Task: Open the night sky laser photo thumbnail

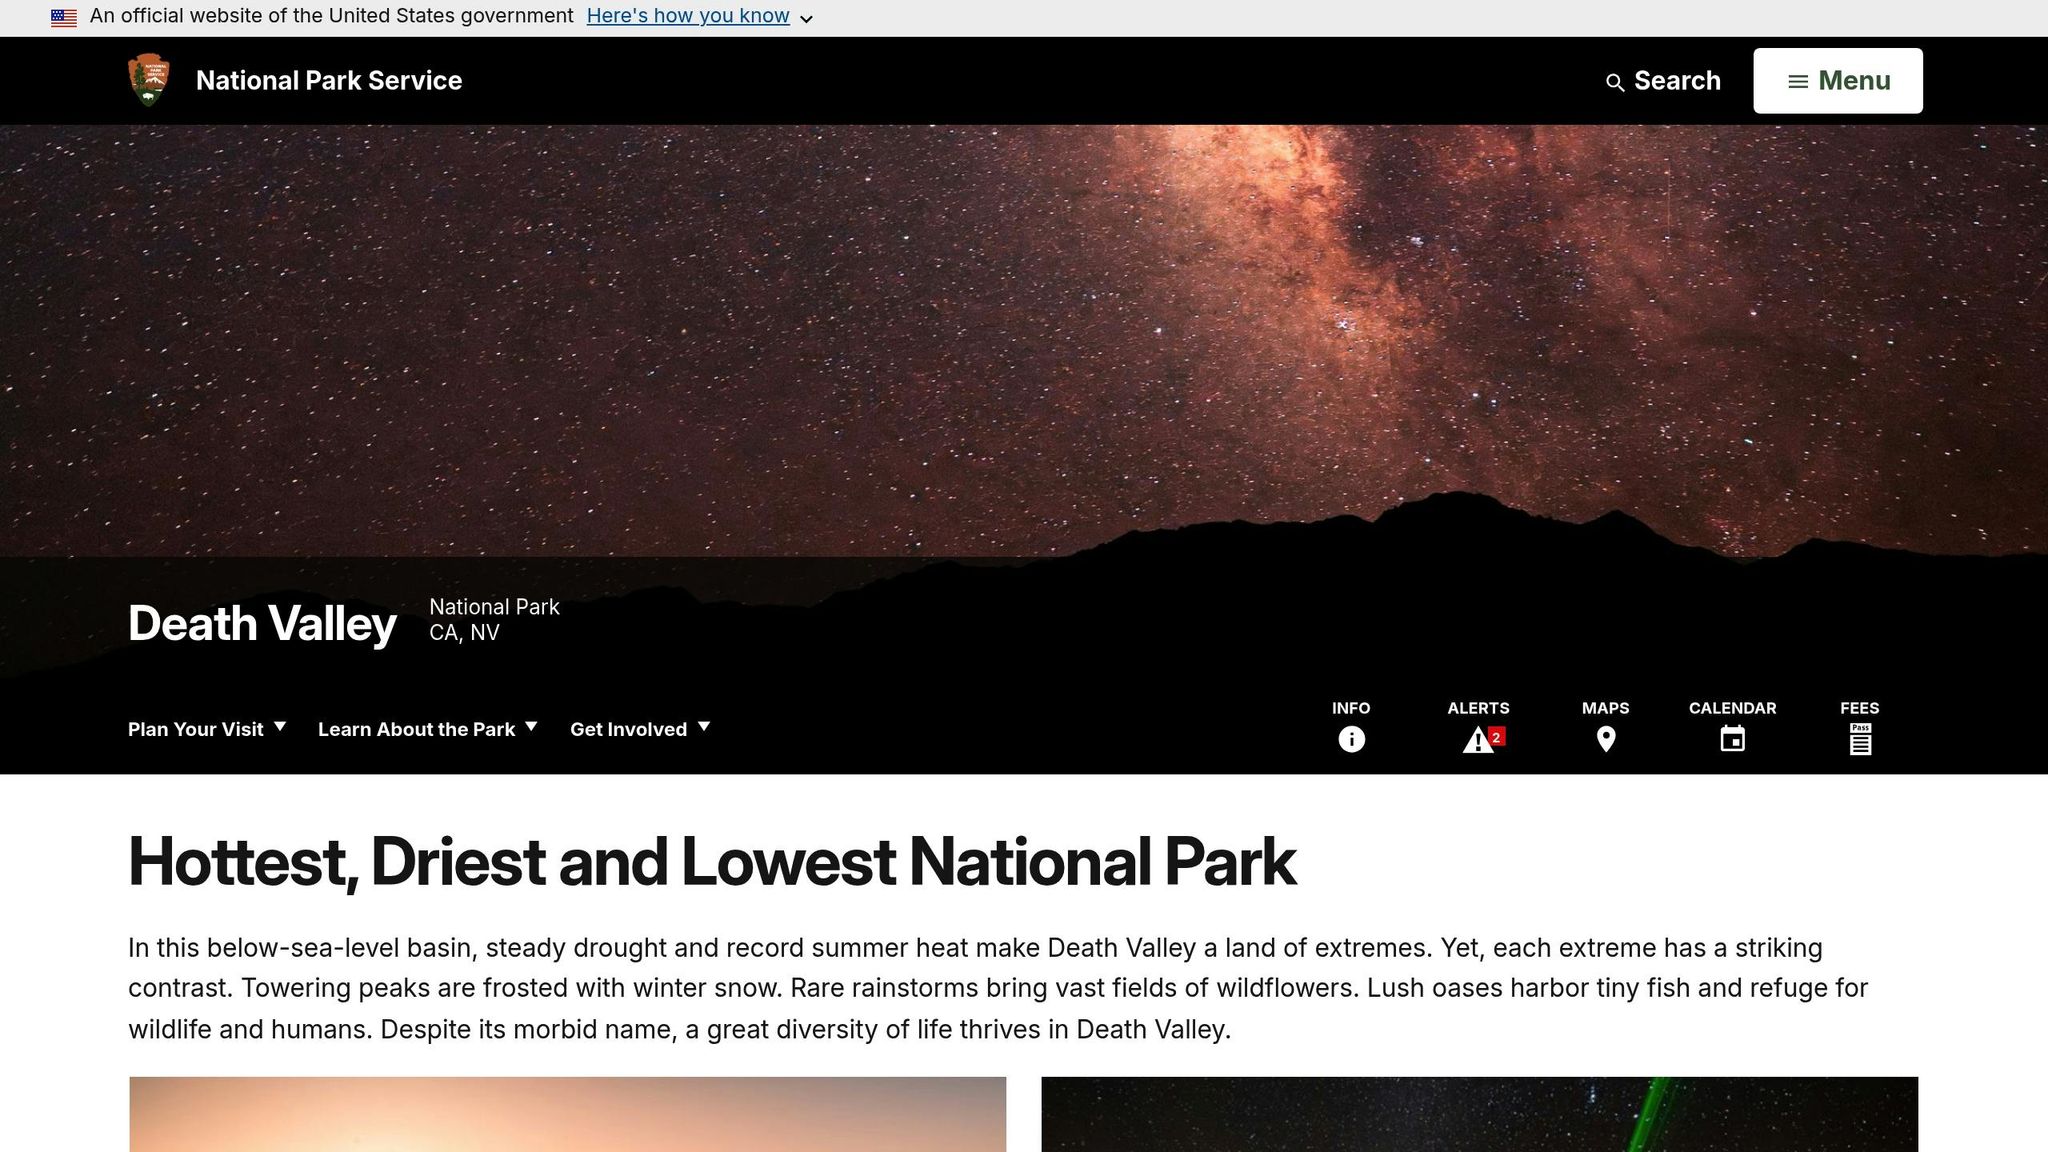Action: (x=1480, y=1114)
